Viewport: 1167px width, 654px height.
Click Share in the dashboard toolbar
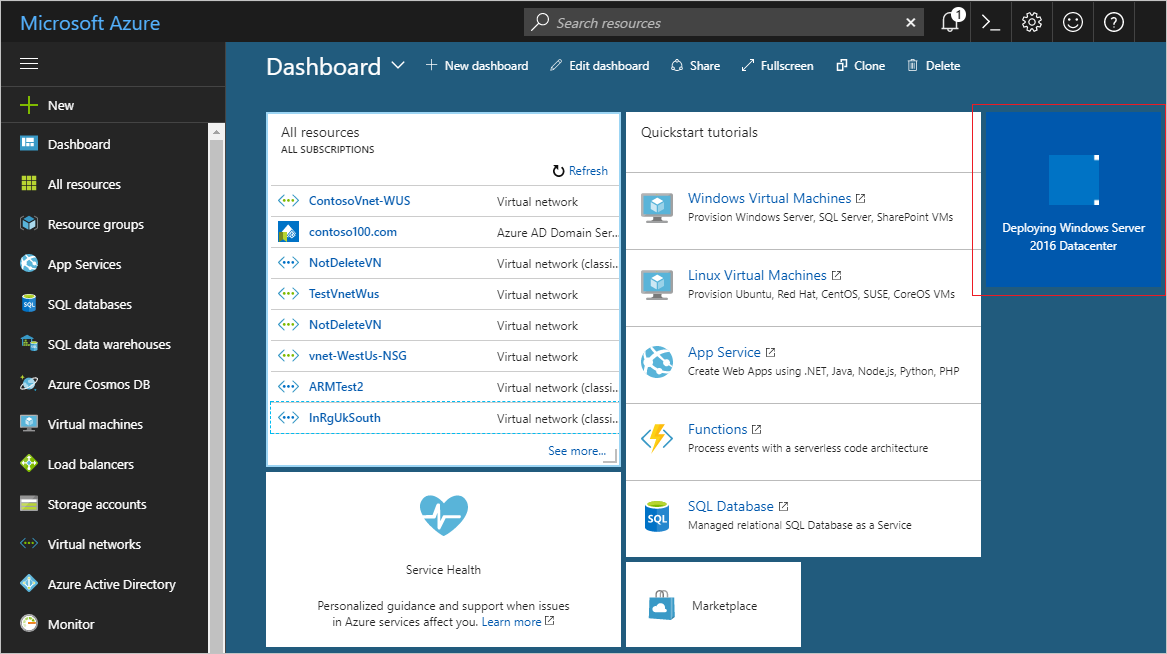(x=695, y=65)
